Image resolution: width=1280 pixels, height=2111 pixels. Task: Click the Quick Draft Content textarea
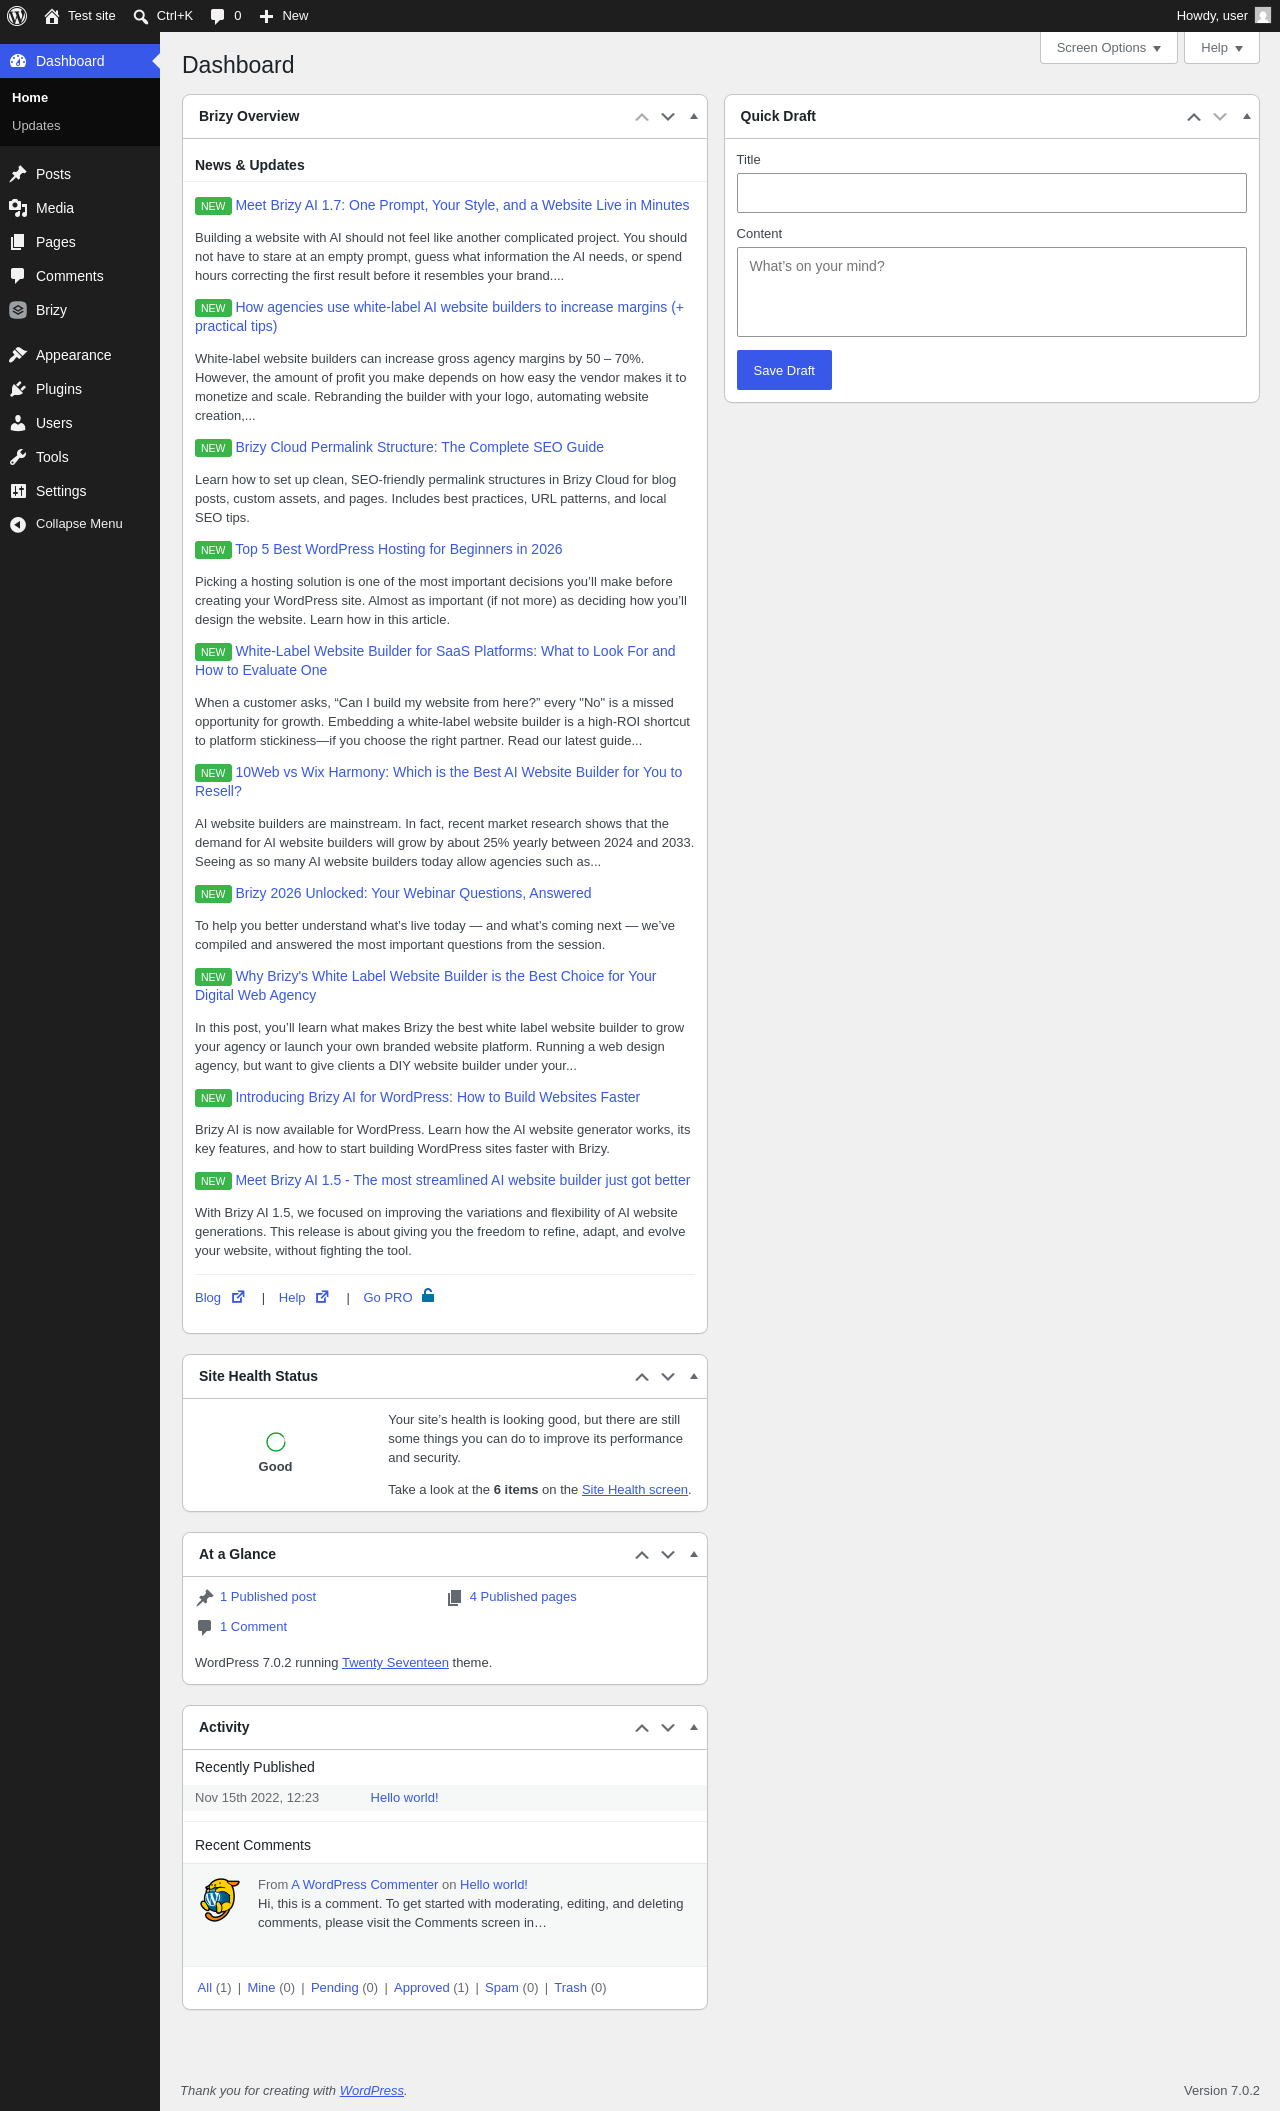coord(992,292)
